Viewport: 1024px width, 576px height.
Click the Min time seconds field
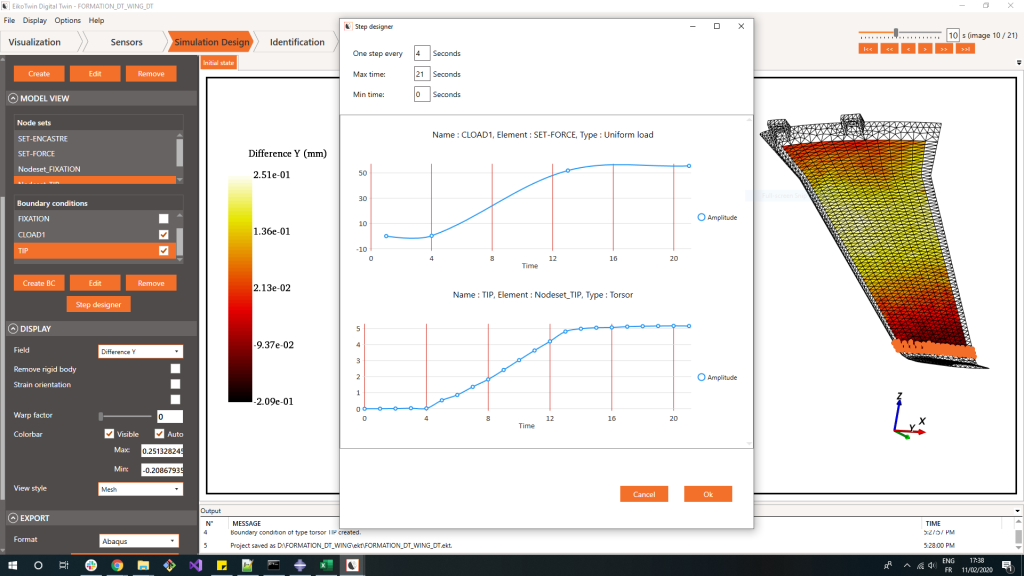(422, 94)
